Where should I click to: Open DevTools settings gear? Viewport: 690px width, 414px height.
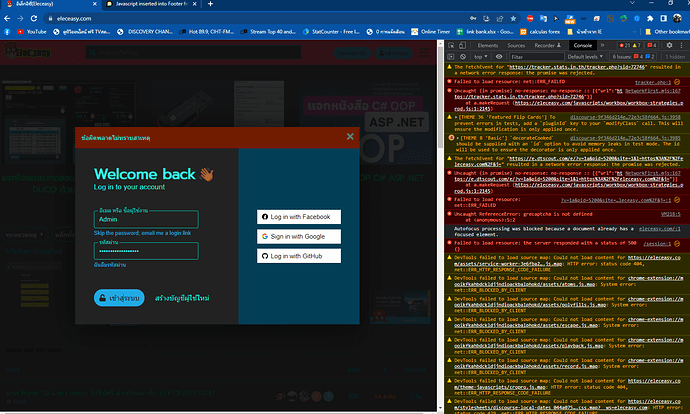tap(669, 45)
